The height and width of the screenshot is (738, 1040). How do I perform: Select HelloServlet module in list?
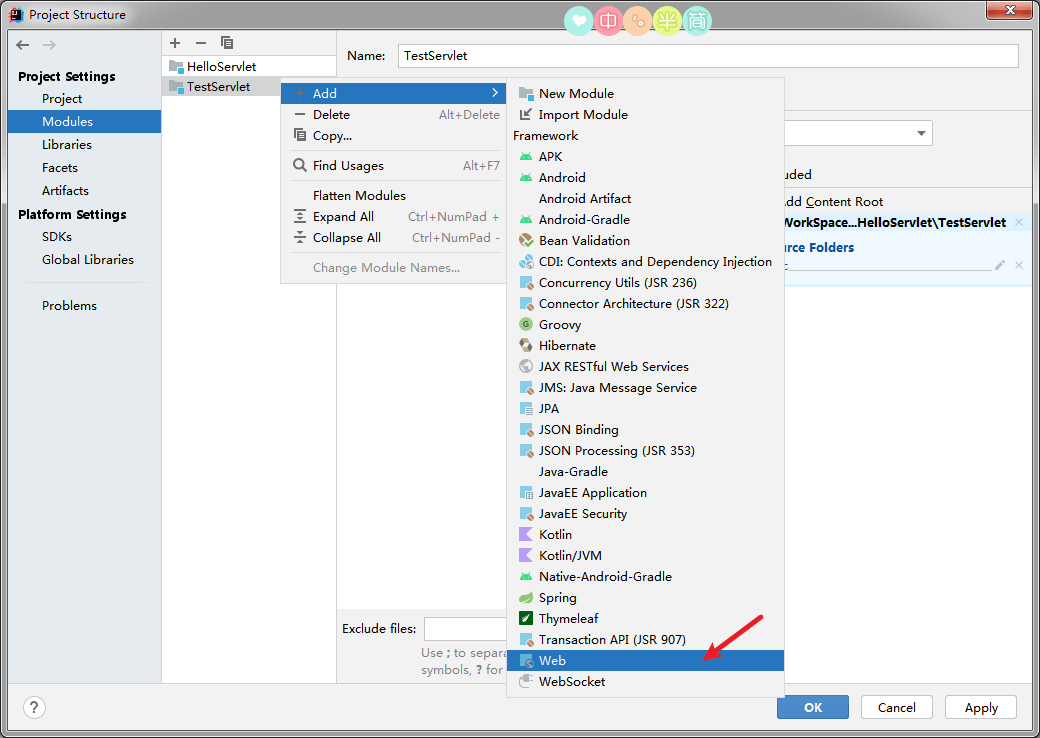(x=249, y=66)
